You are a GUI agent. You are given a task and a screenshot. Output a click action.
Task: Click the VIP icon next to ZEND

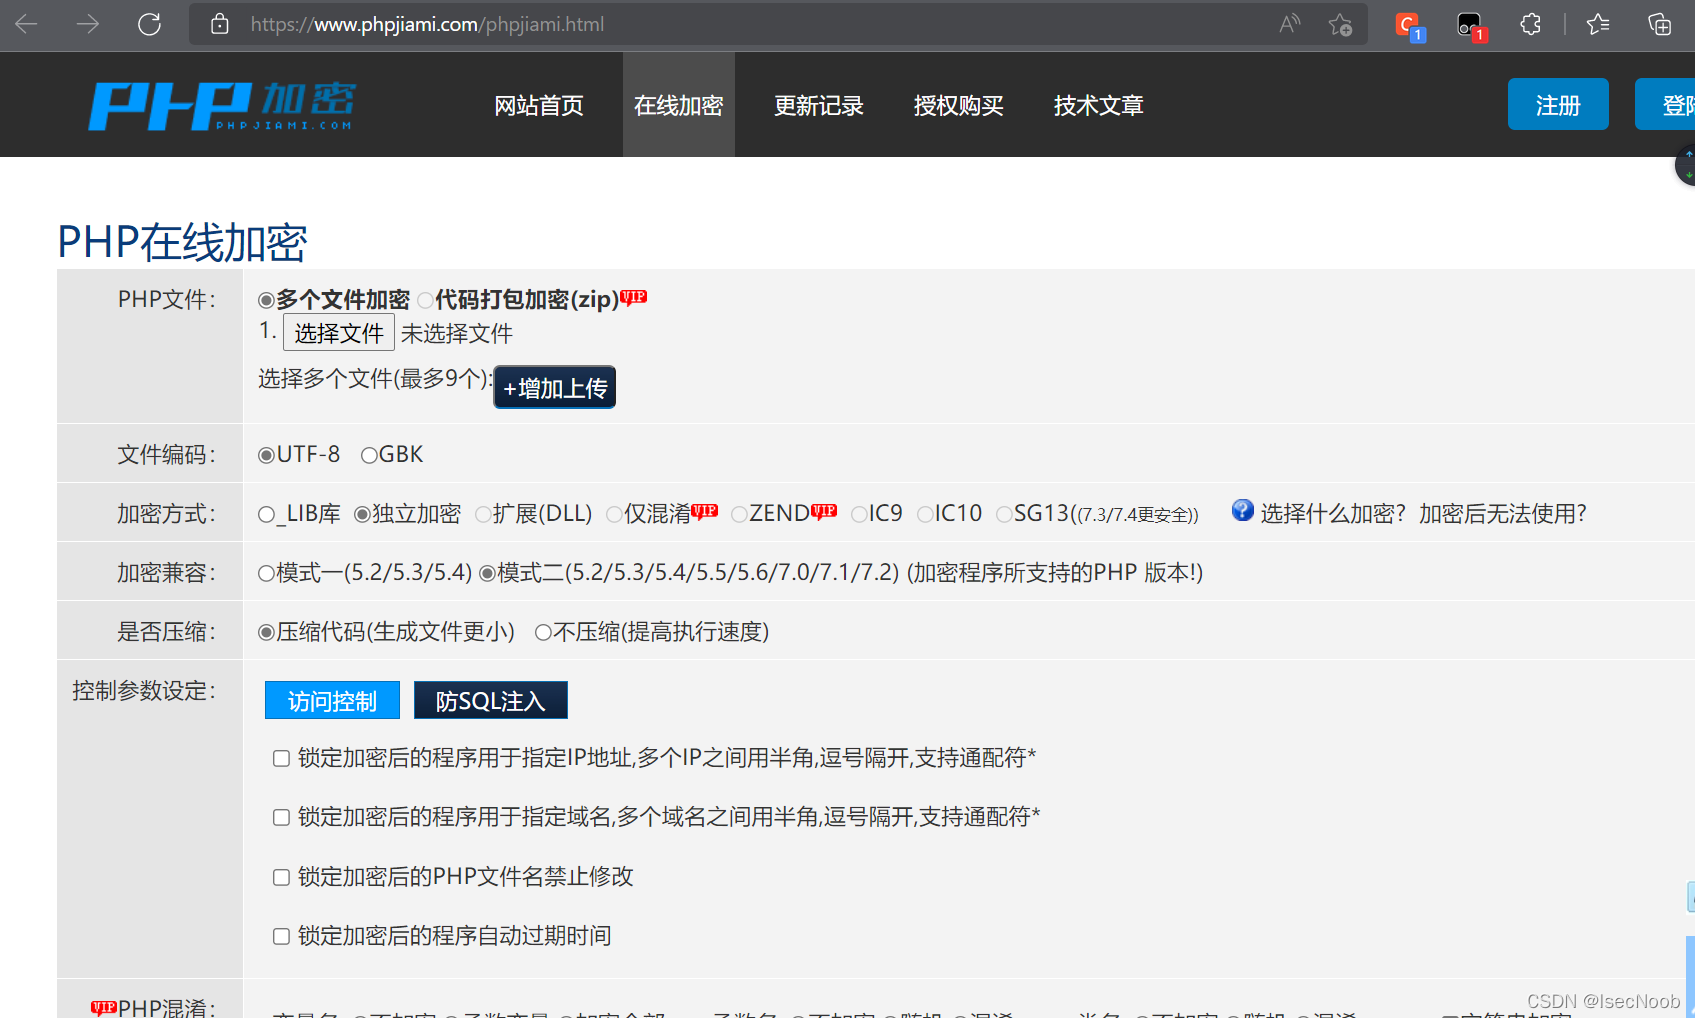click(824, 510)
